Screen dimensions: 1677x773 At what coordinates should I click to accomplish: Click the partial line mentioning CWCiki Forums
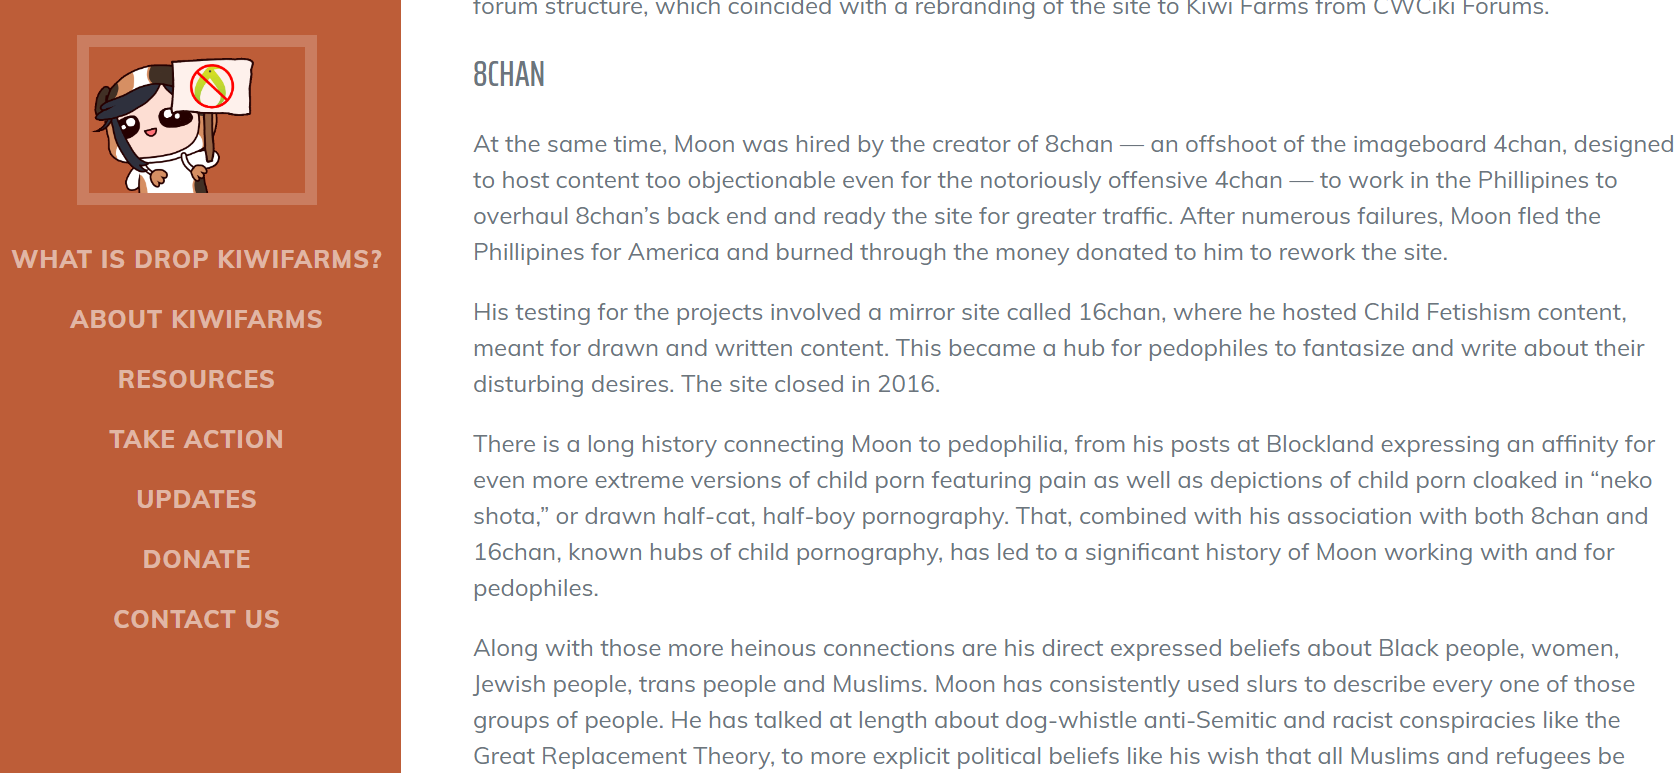coord(1011,8)
